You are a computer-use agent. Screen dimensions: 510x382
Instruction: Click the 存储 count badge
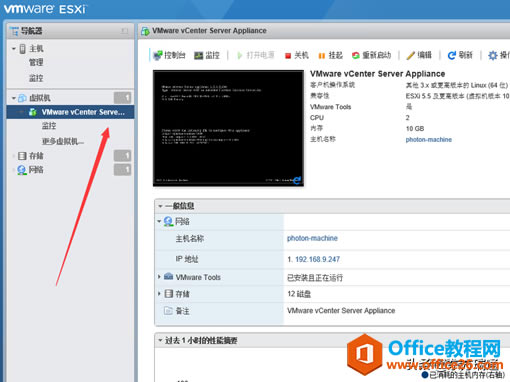[122, 156]
